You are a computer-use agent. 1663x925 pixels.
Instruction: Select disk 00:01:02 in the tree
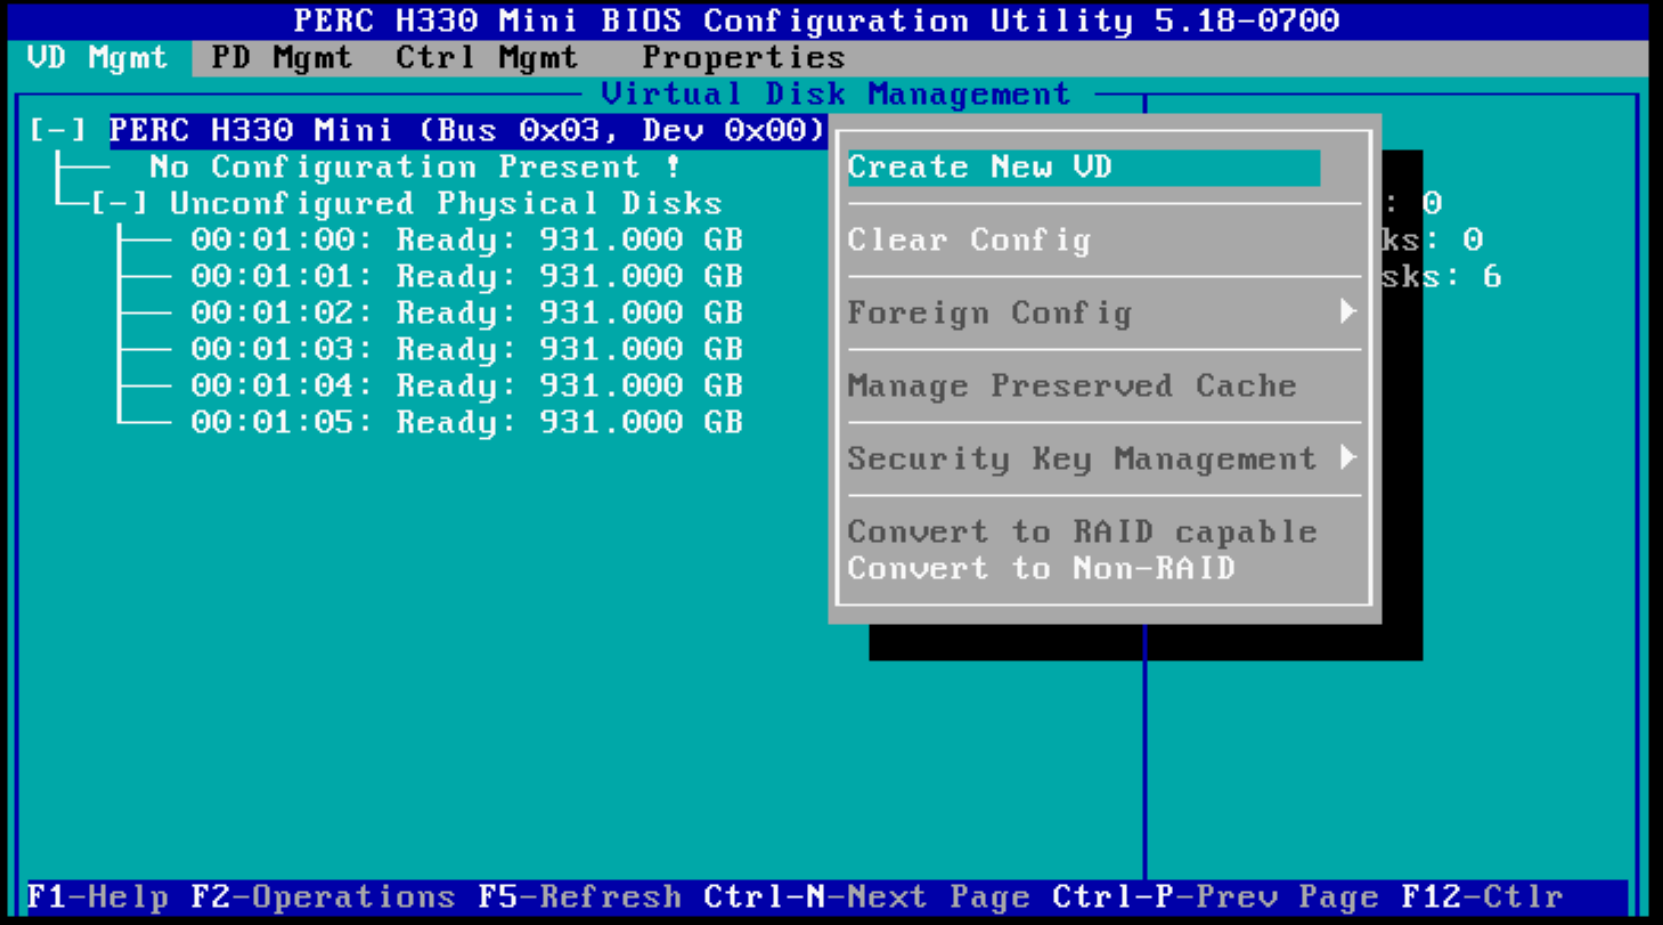(x=467, y=313)
